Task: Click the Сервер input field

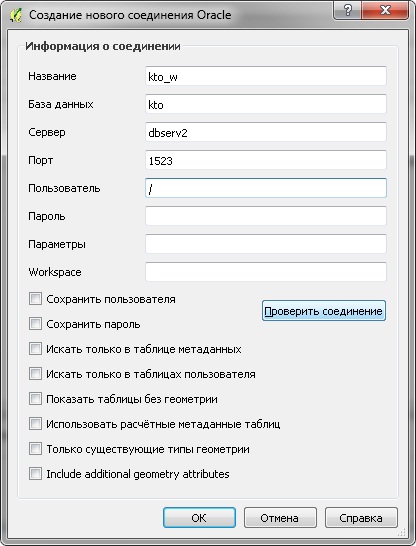Action: click(x=266, y=132)
